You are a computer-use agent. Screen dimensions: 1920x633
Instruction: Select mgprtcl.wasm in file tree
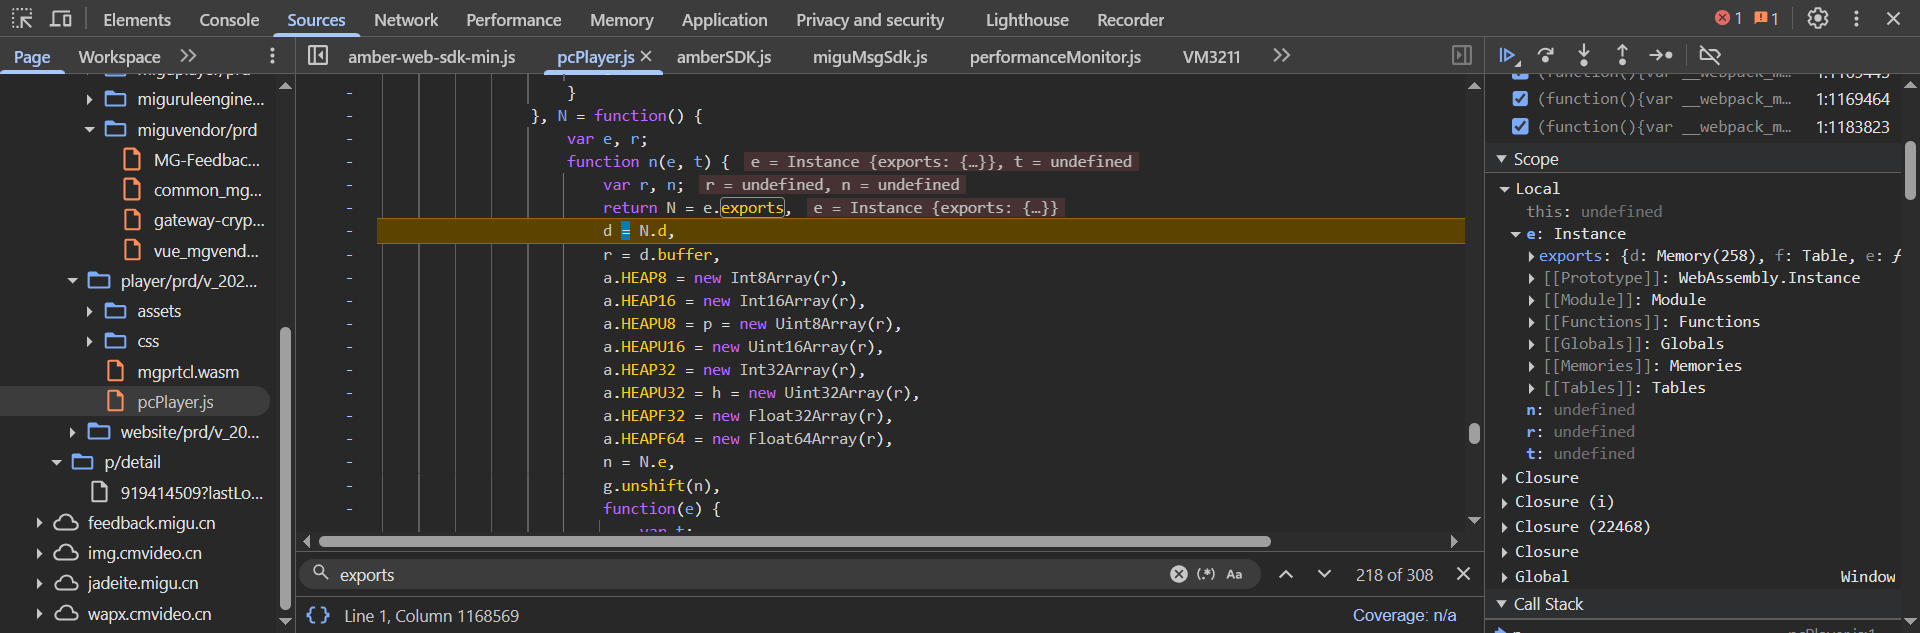[188, 372]
